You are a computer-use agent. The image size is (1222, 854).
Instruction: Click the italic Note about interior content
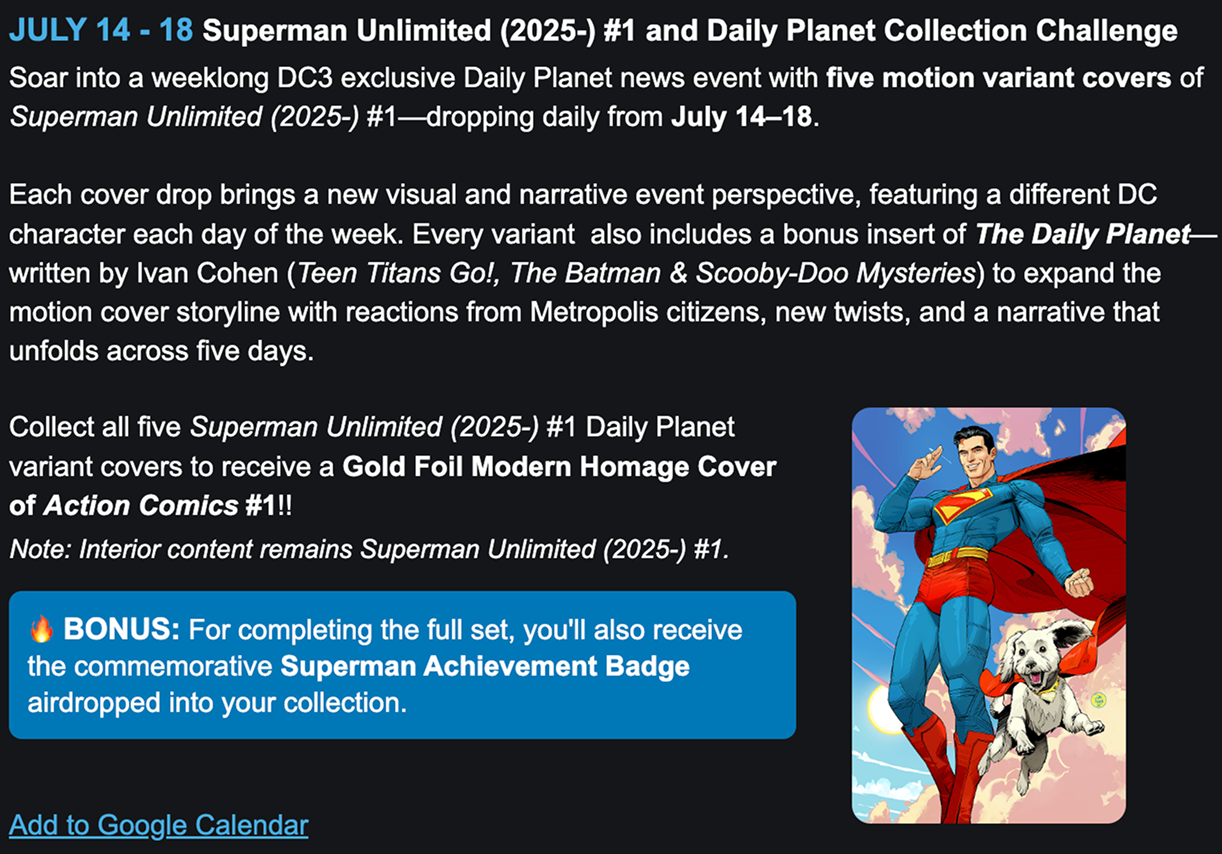(368, 549)
